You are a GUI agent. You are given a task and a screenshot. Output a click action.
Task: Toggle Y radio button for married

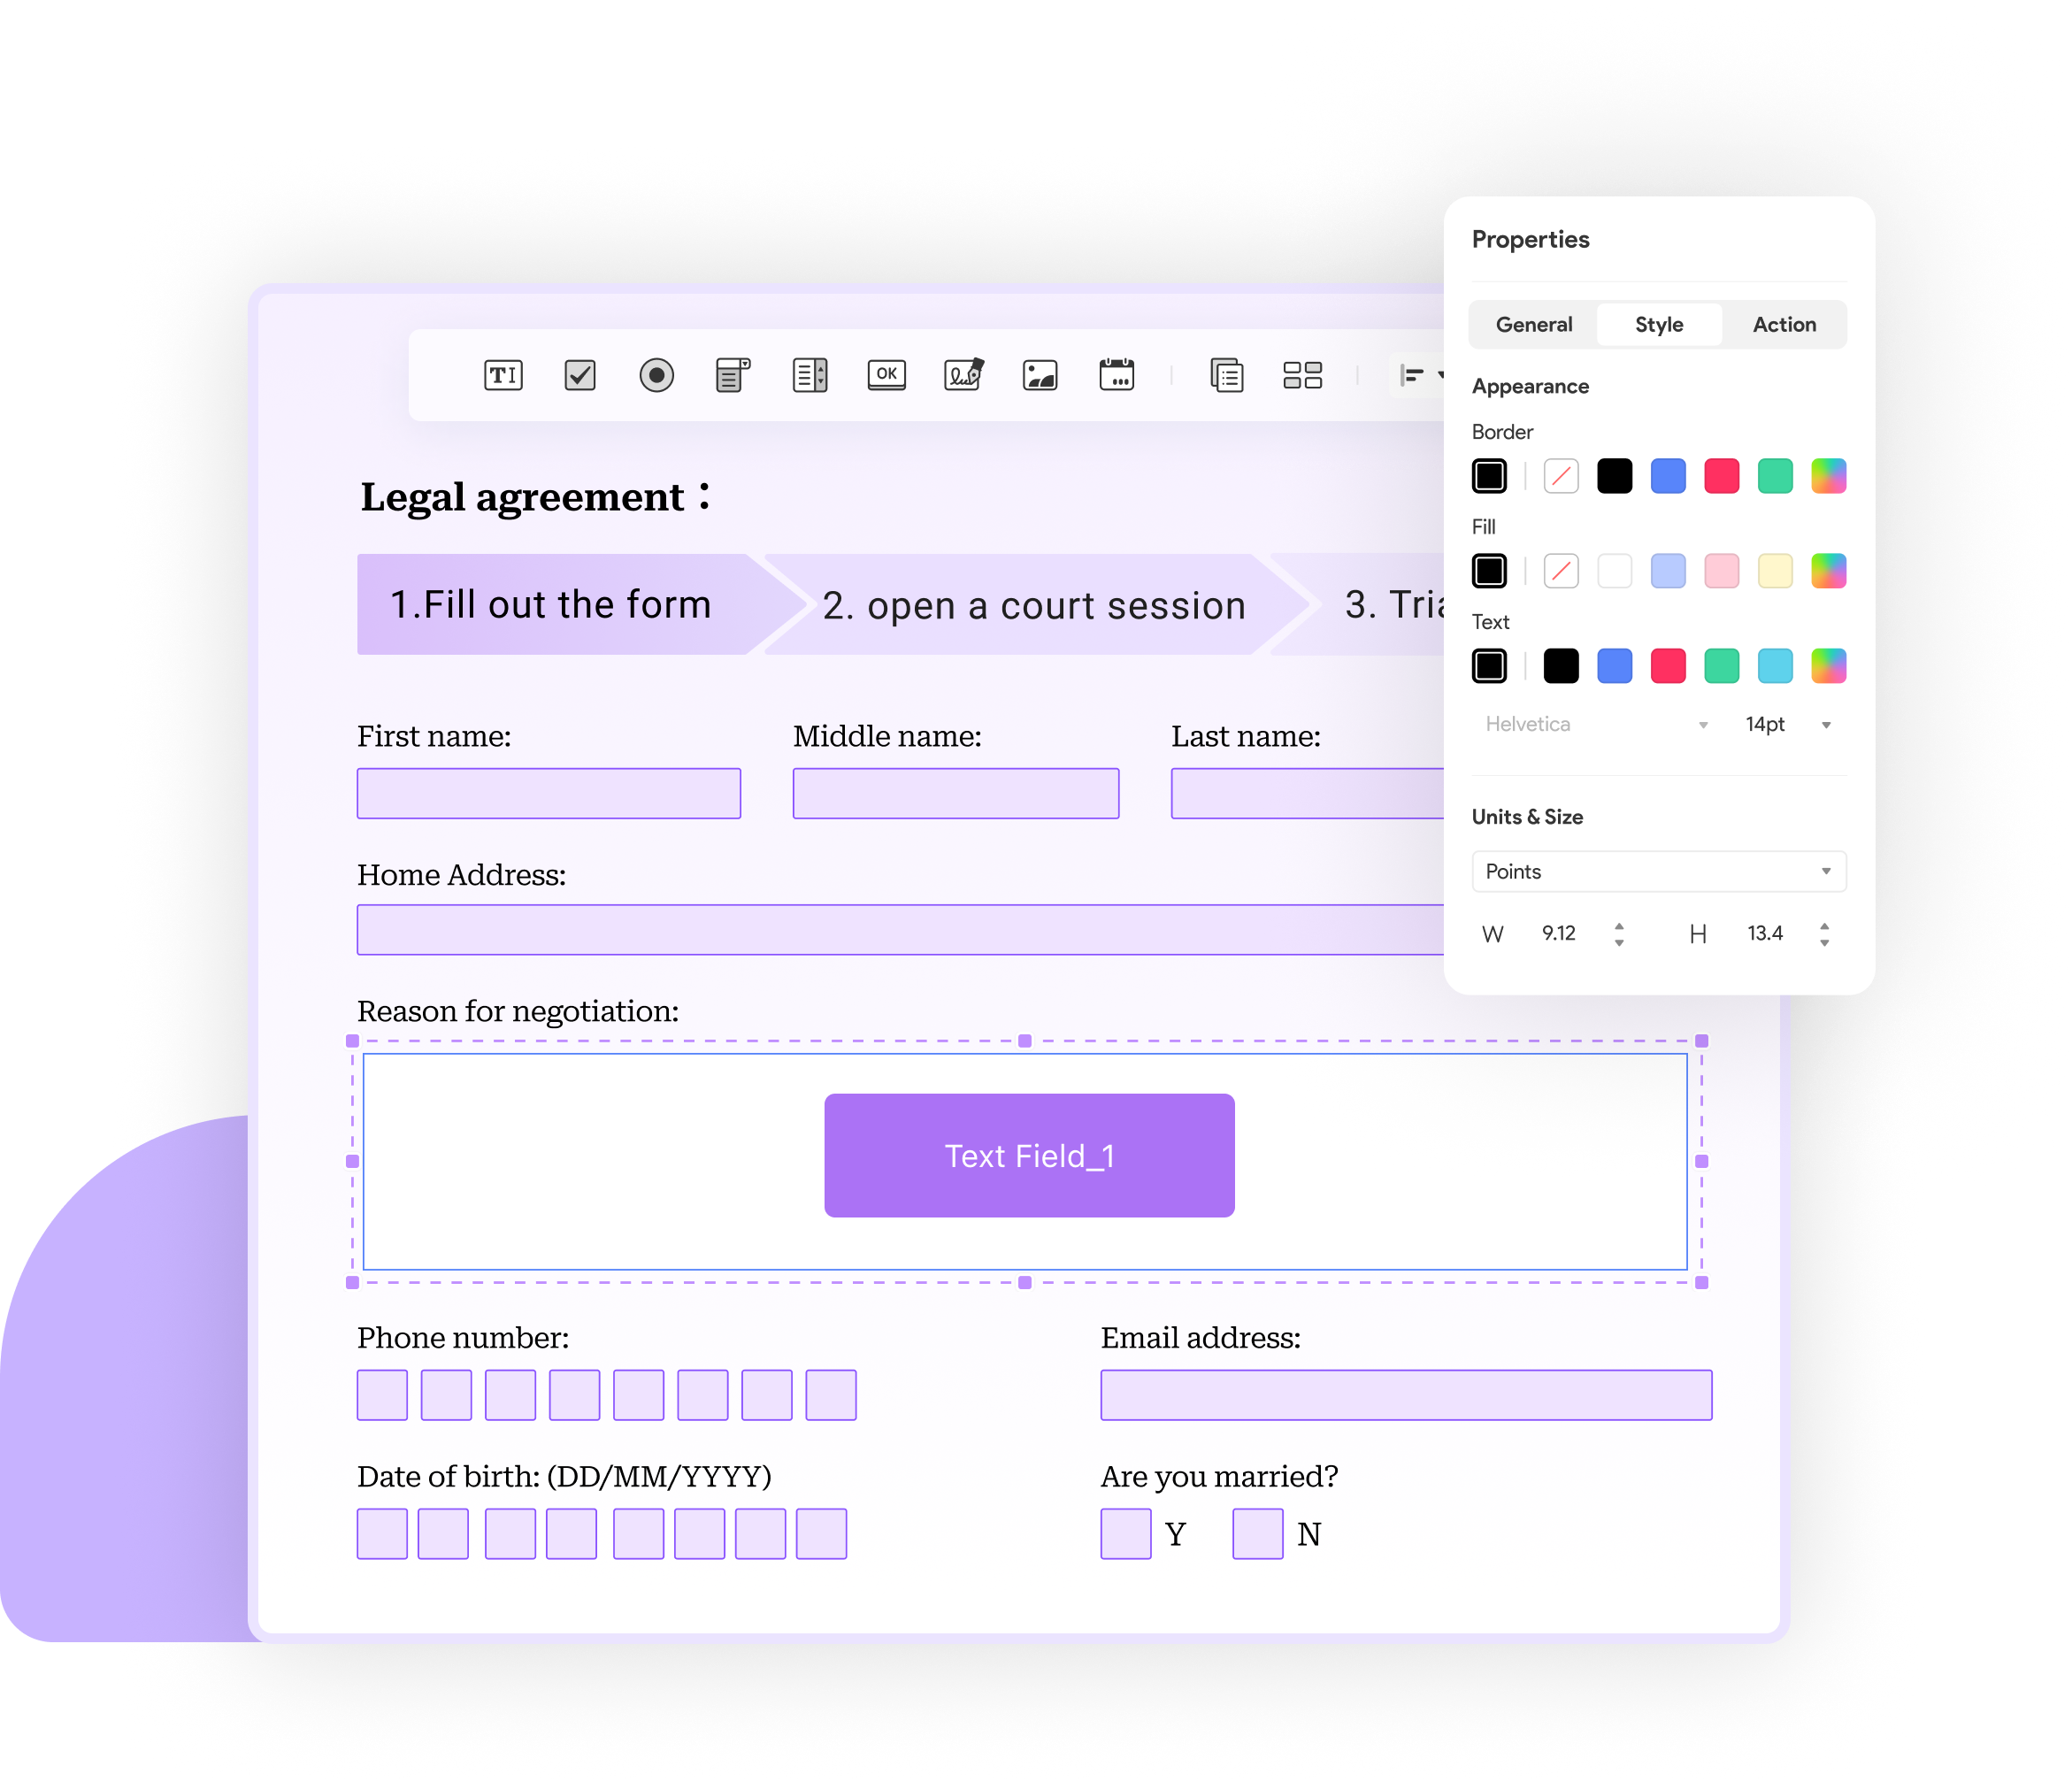[x=1121, y=1533]
